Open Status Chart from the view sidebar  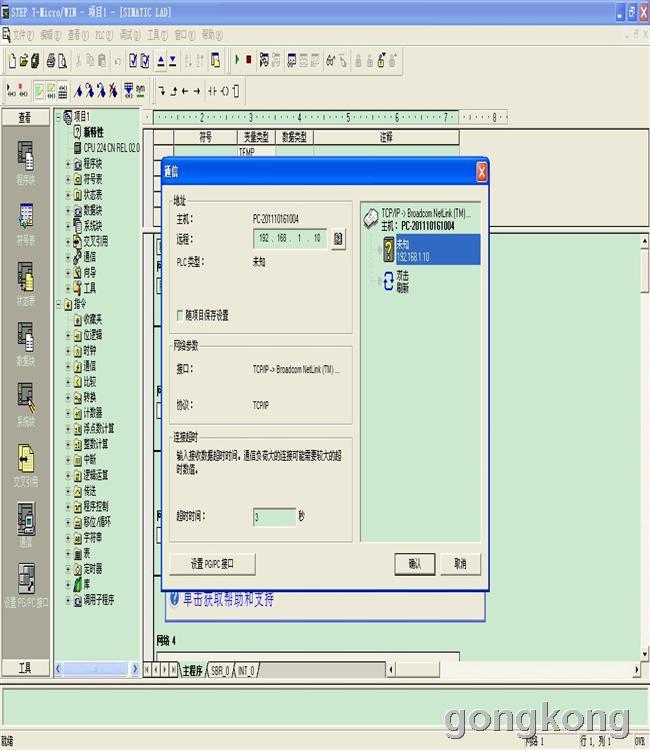click(25, 284)
